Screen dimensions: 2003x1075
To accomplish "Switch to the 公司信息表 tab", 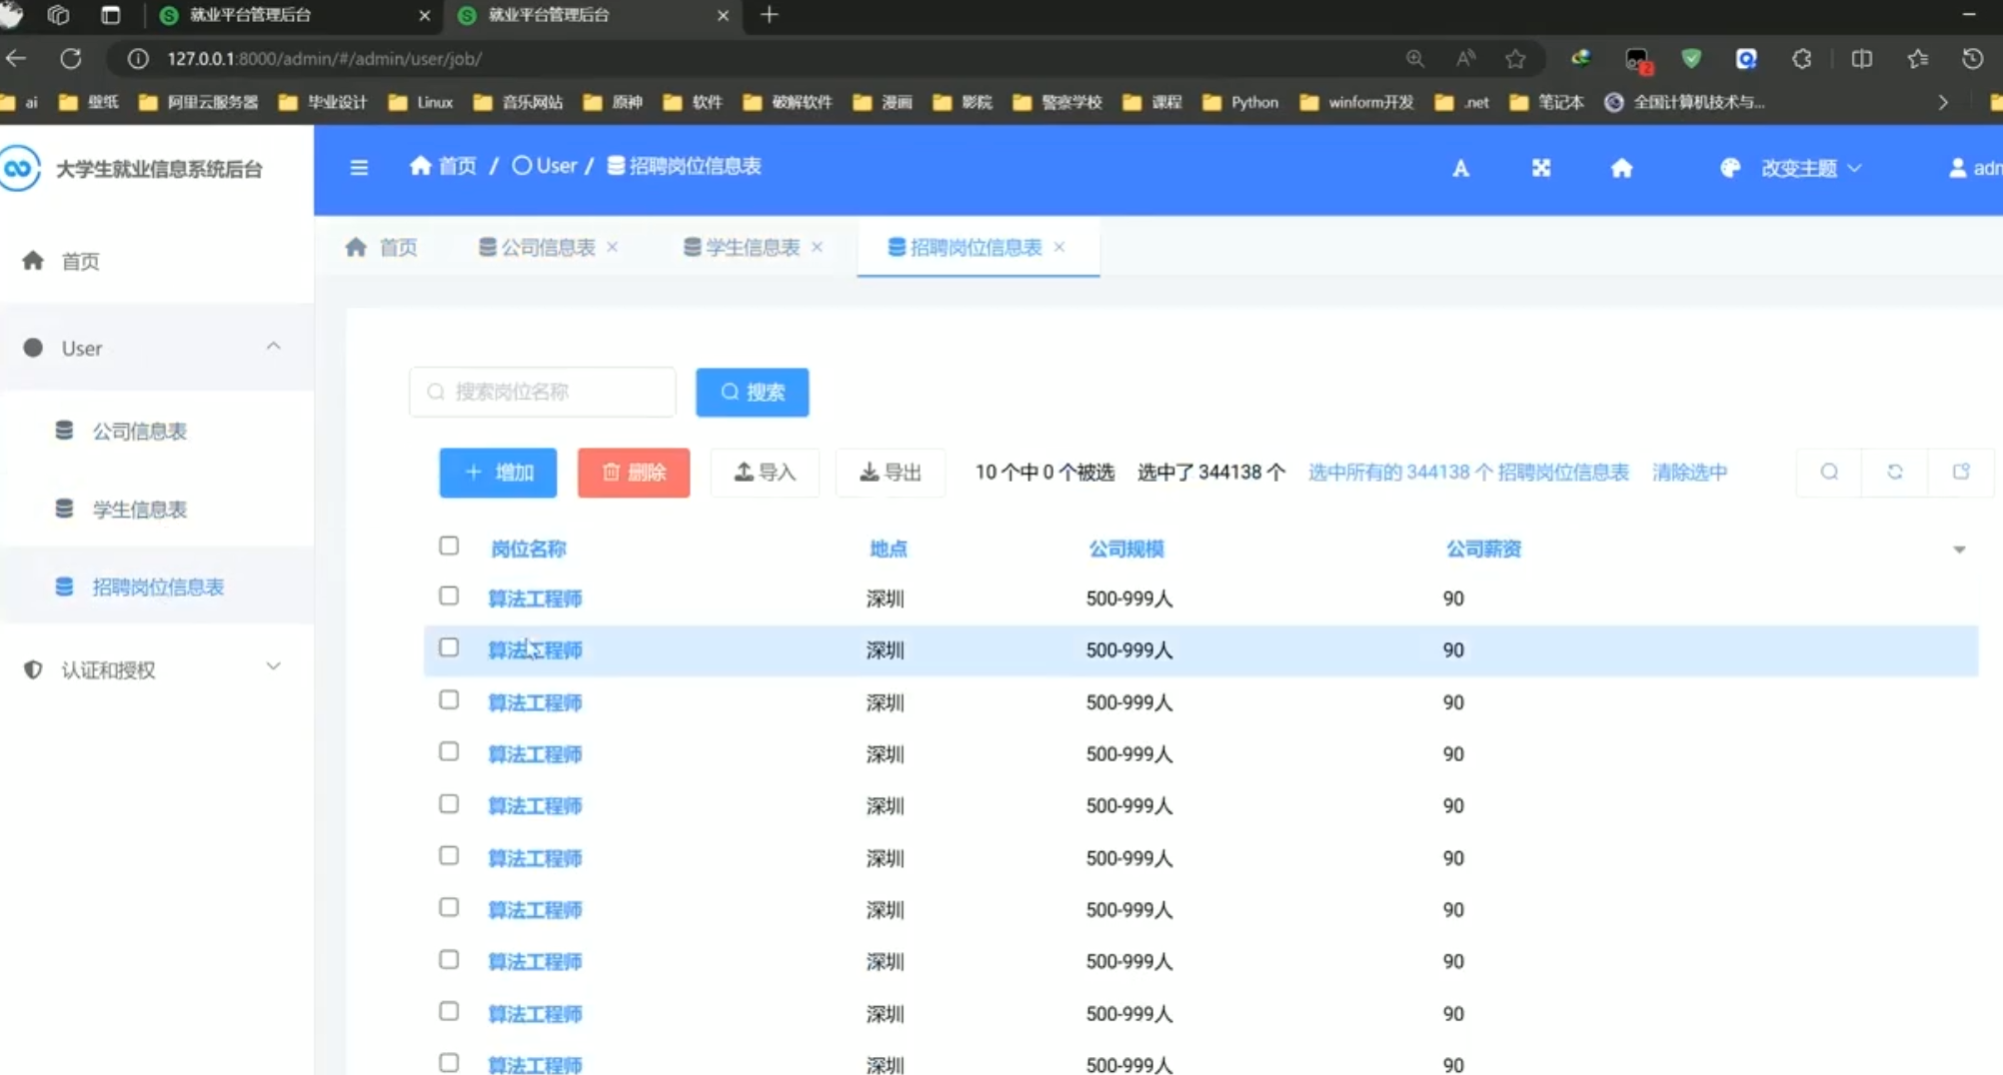I will 546,247.
